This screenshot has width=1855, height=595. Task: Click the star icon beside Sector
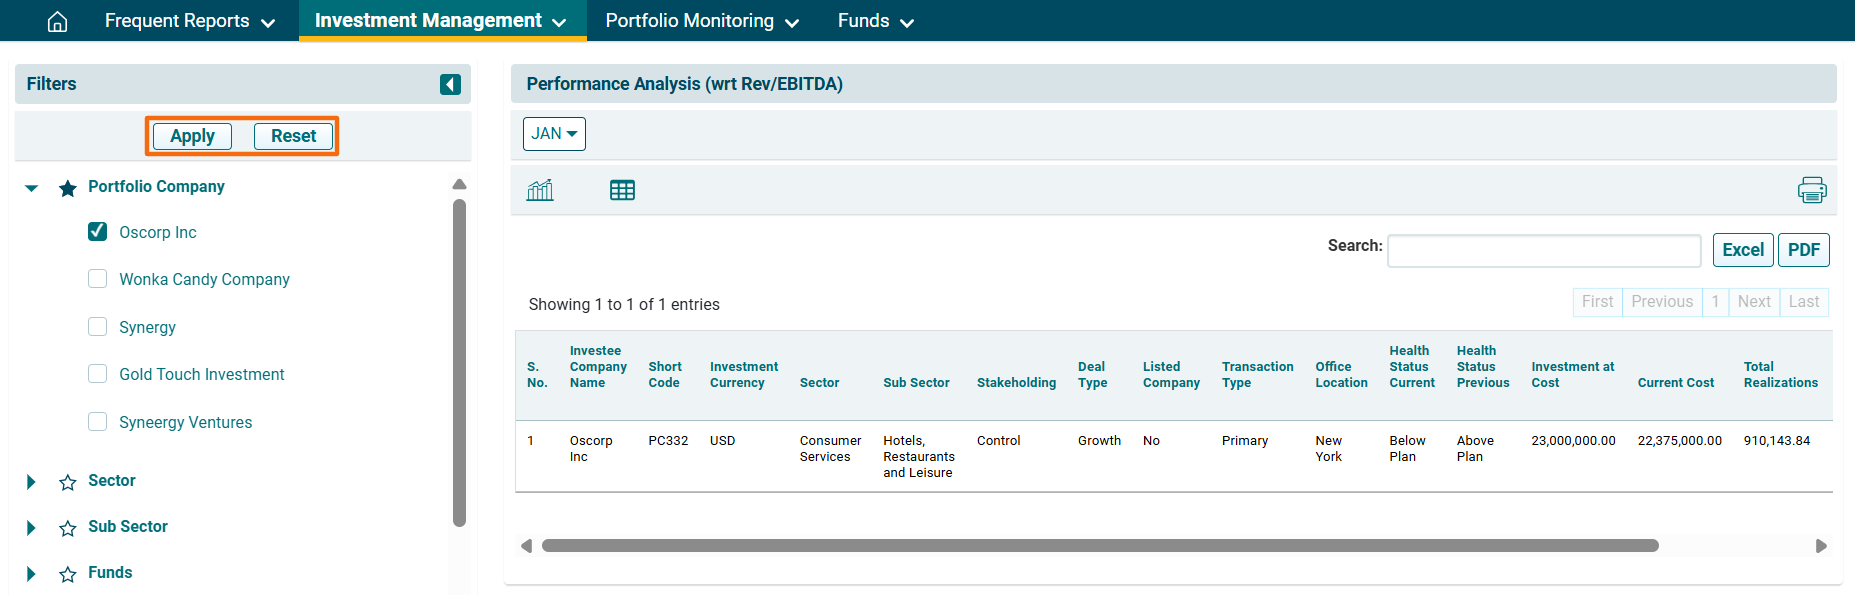(x=68, y=482)
